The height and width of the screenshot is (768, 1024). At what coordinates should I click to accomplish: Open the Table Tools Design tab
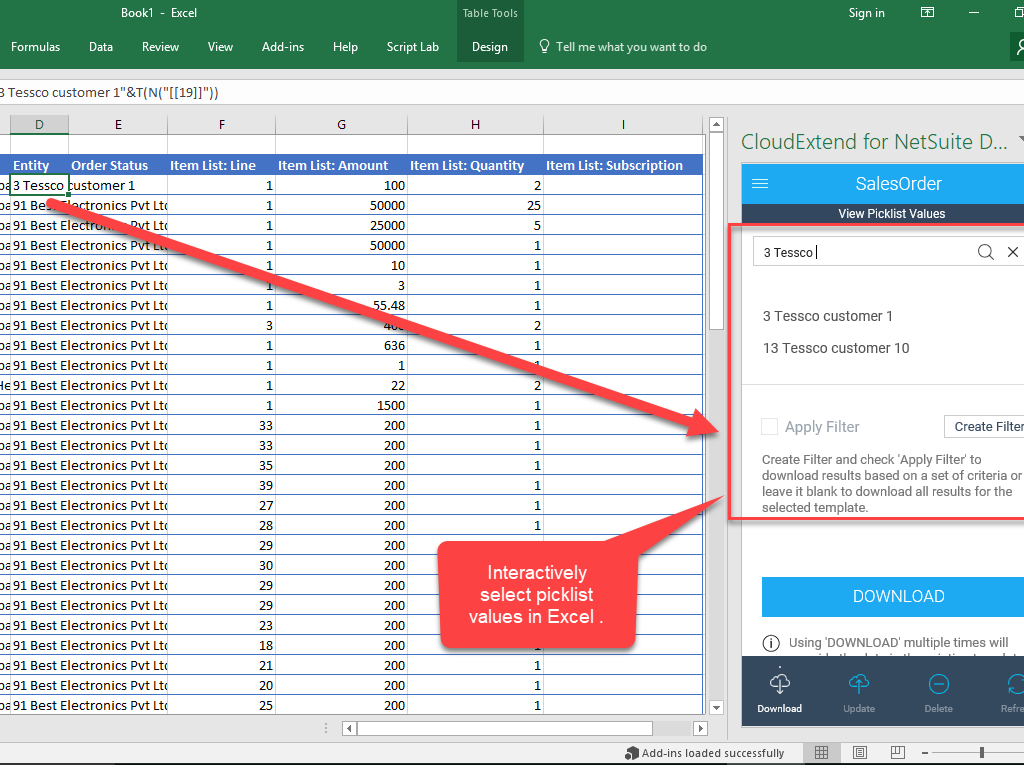pyautogui.click(x=490, y=47)
